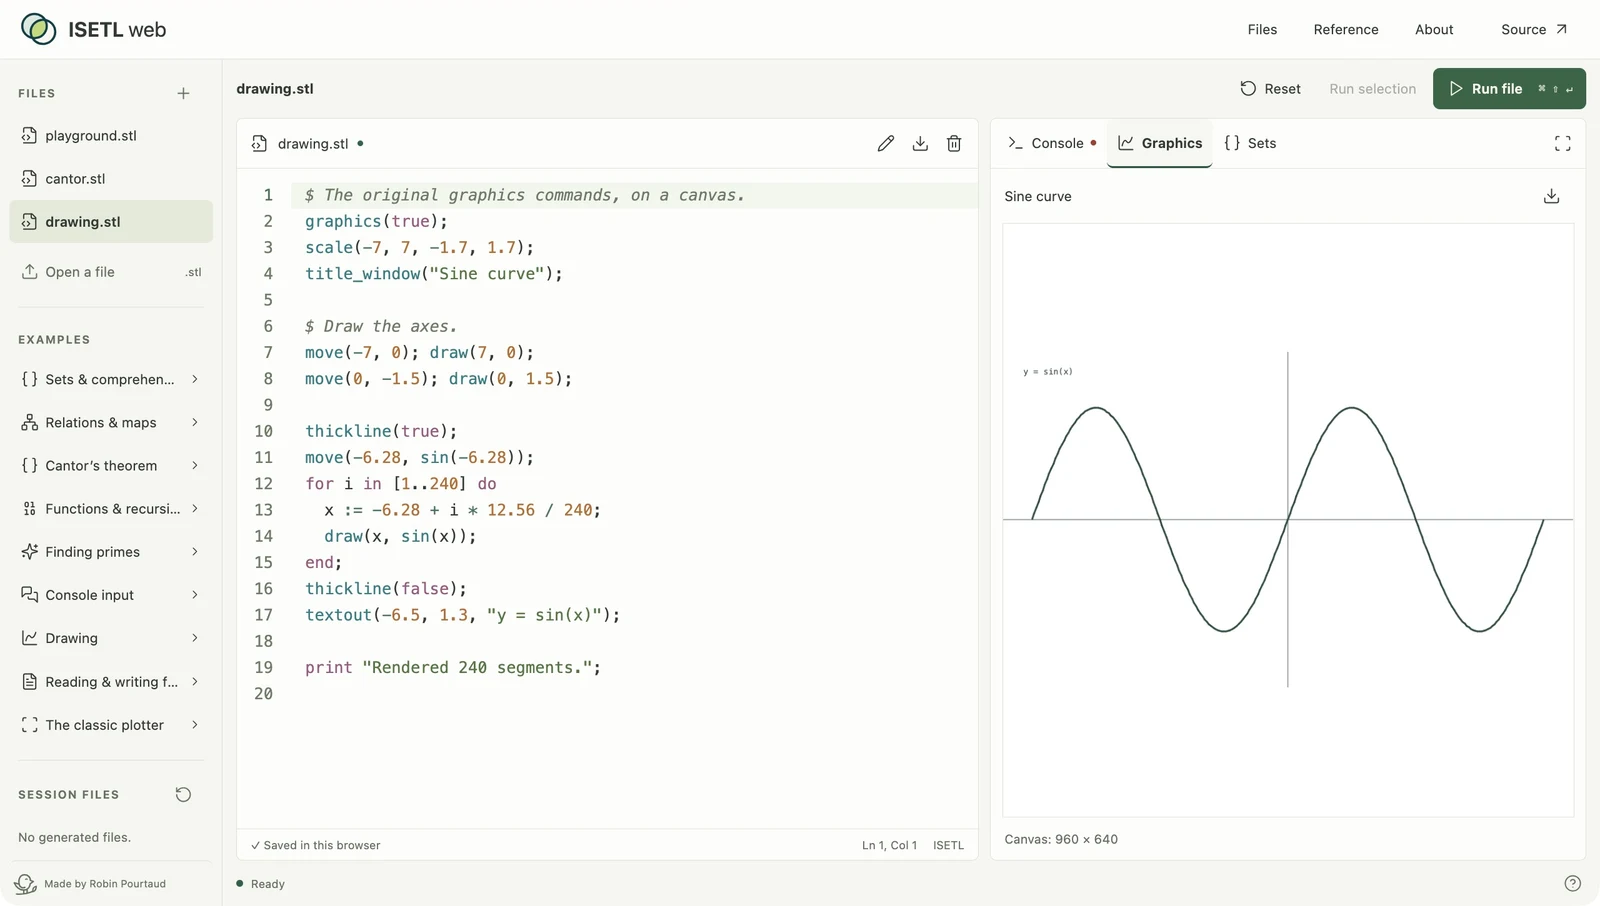Rename drawing.stl using the pencil icon
This screenshot has width=1600, height=906.
pyautogui.click(x=885, y=143)
